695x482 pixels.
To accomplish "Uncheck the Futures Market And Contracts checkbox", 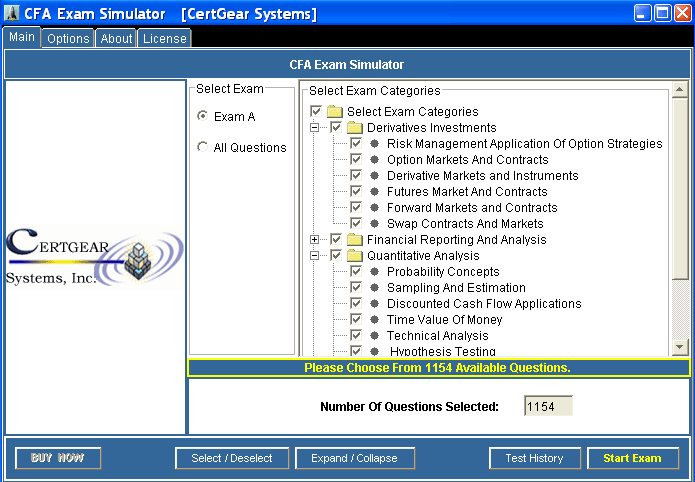I will (x=355, y=192).
